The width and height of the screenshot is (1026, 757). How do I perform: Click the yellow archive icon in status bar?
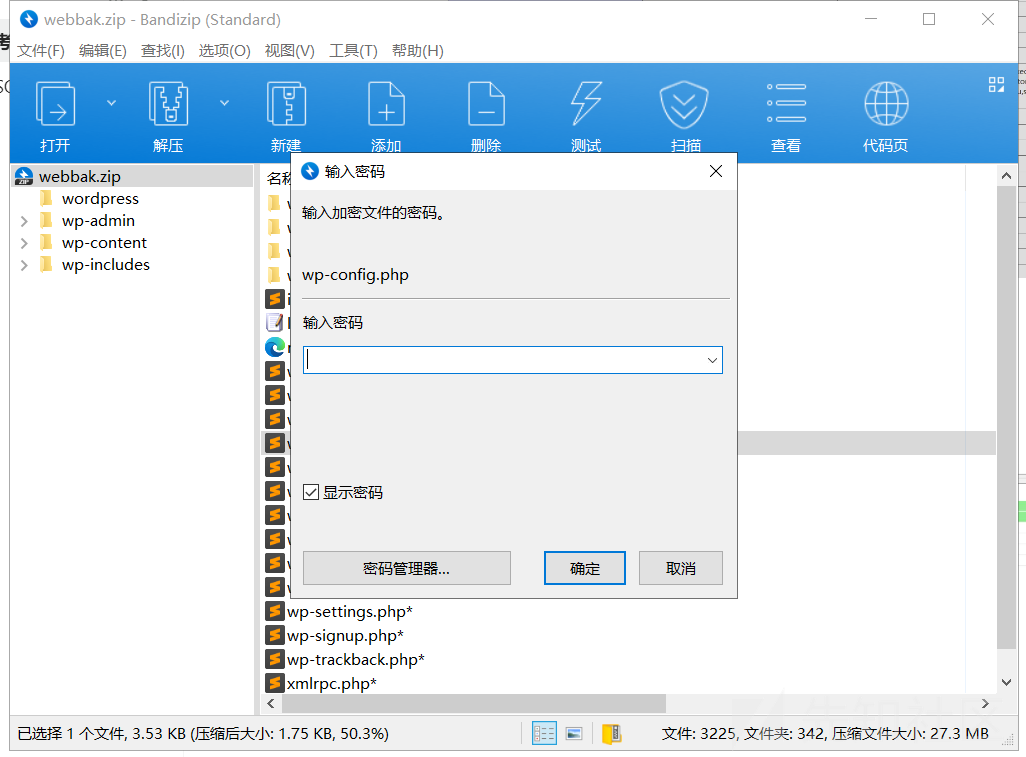(x=611, y=733)
